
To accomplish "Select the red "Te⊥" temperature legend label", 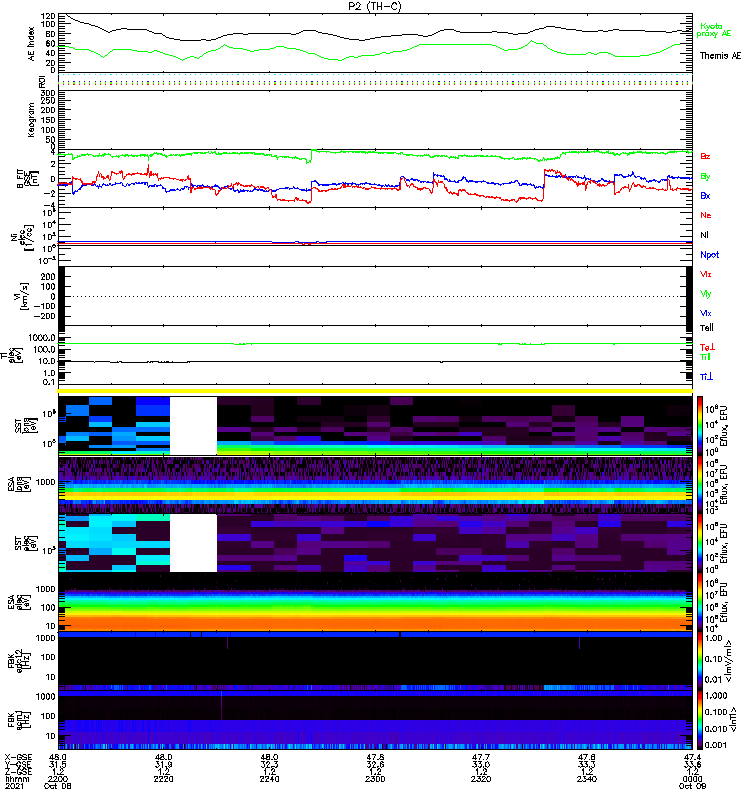I will coord(707,347).
